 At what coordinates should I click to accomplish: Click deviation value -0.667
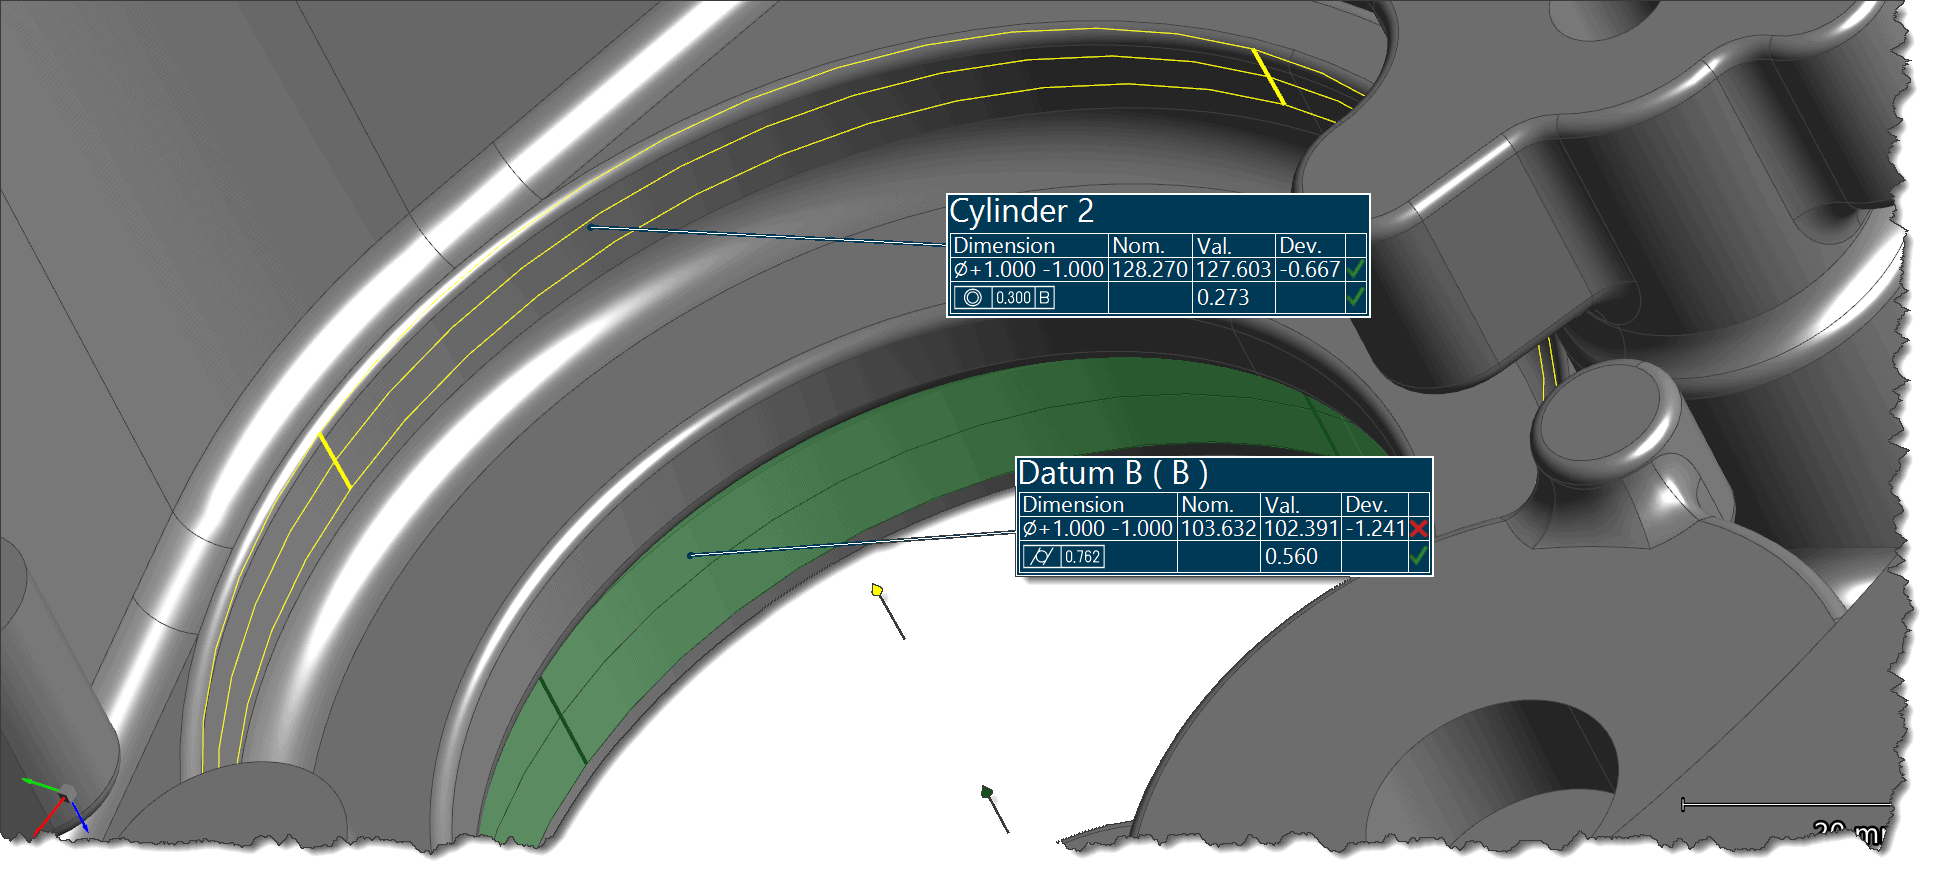pyautogui.click(x=1309, y=270)
